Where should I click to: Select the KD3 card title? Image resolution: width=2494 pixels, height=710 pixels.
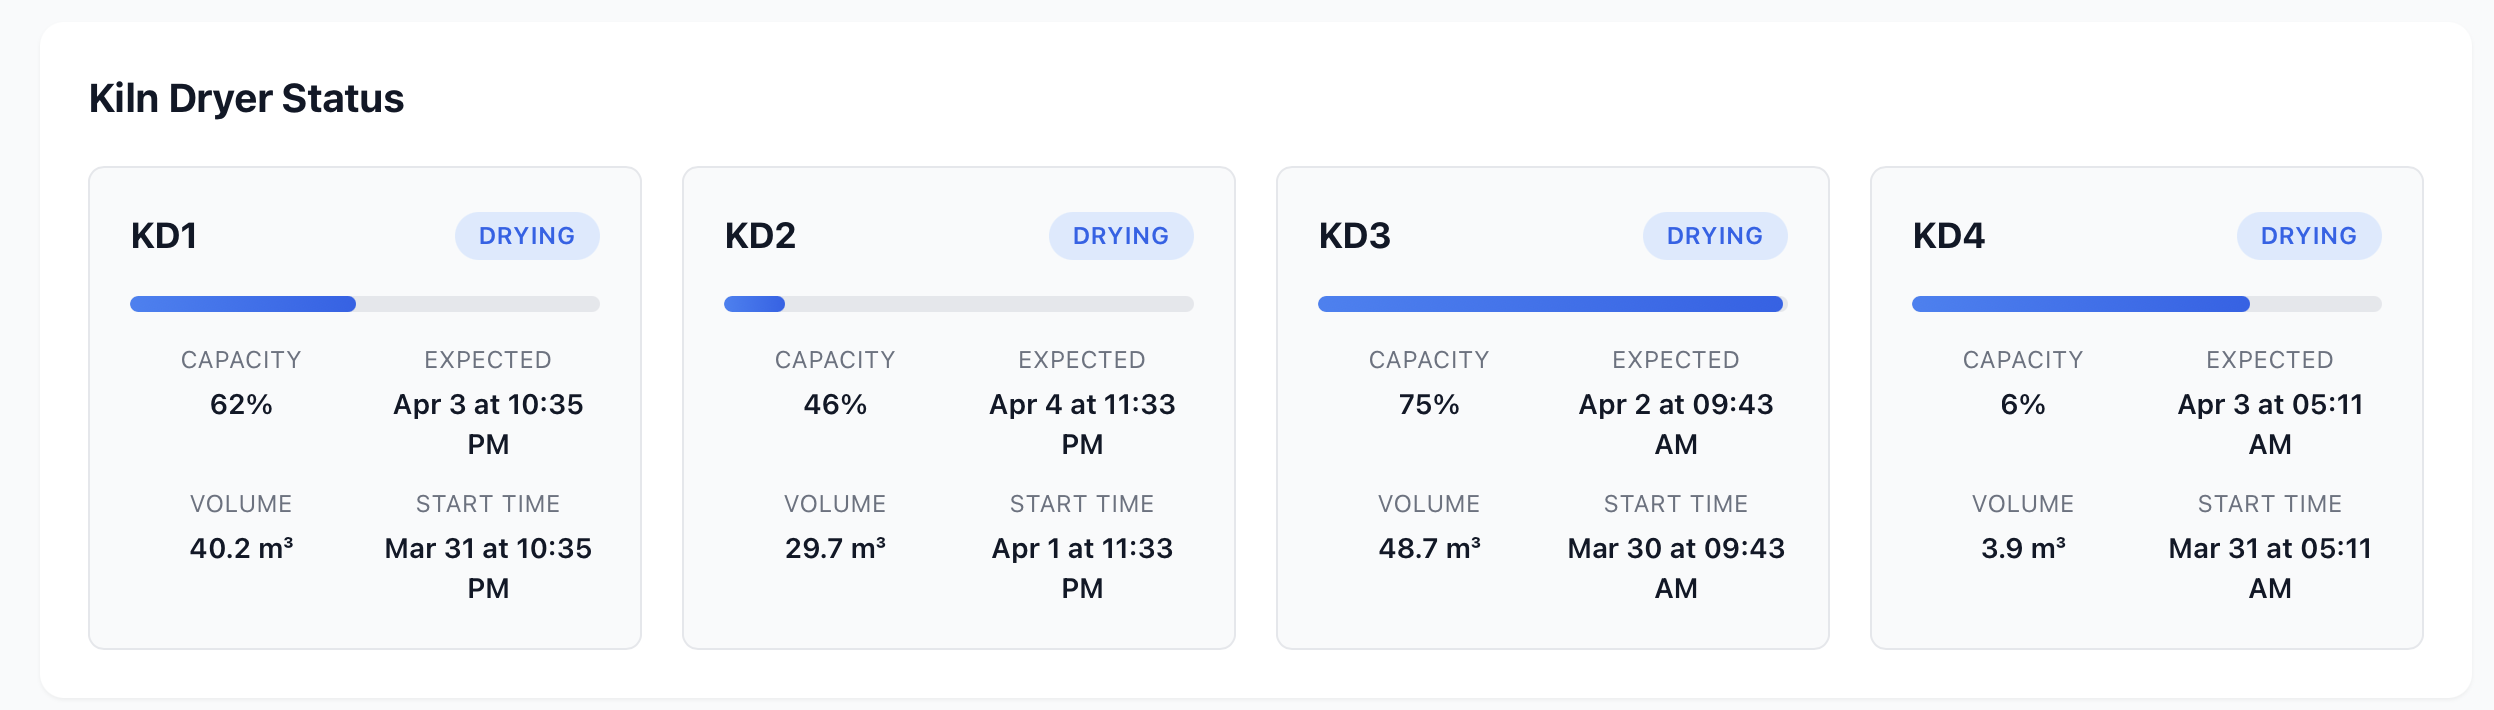pyautogui.click(x=1355, y=236)
